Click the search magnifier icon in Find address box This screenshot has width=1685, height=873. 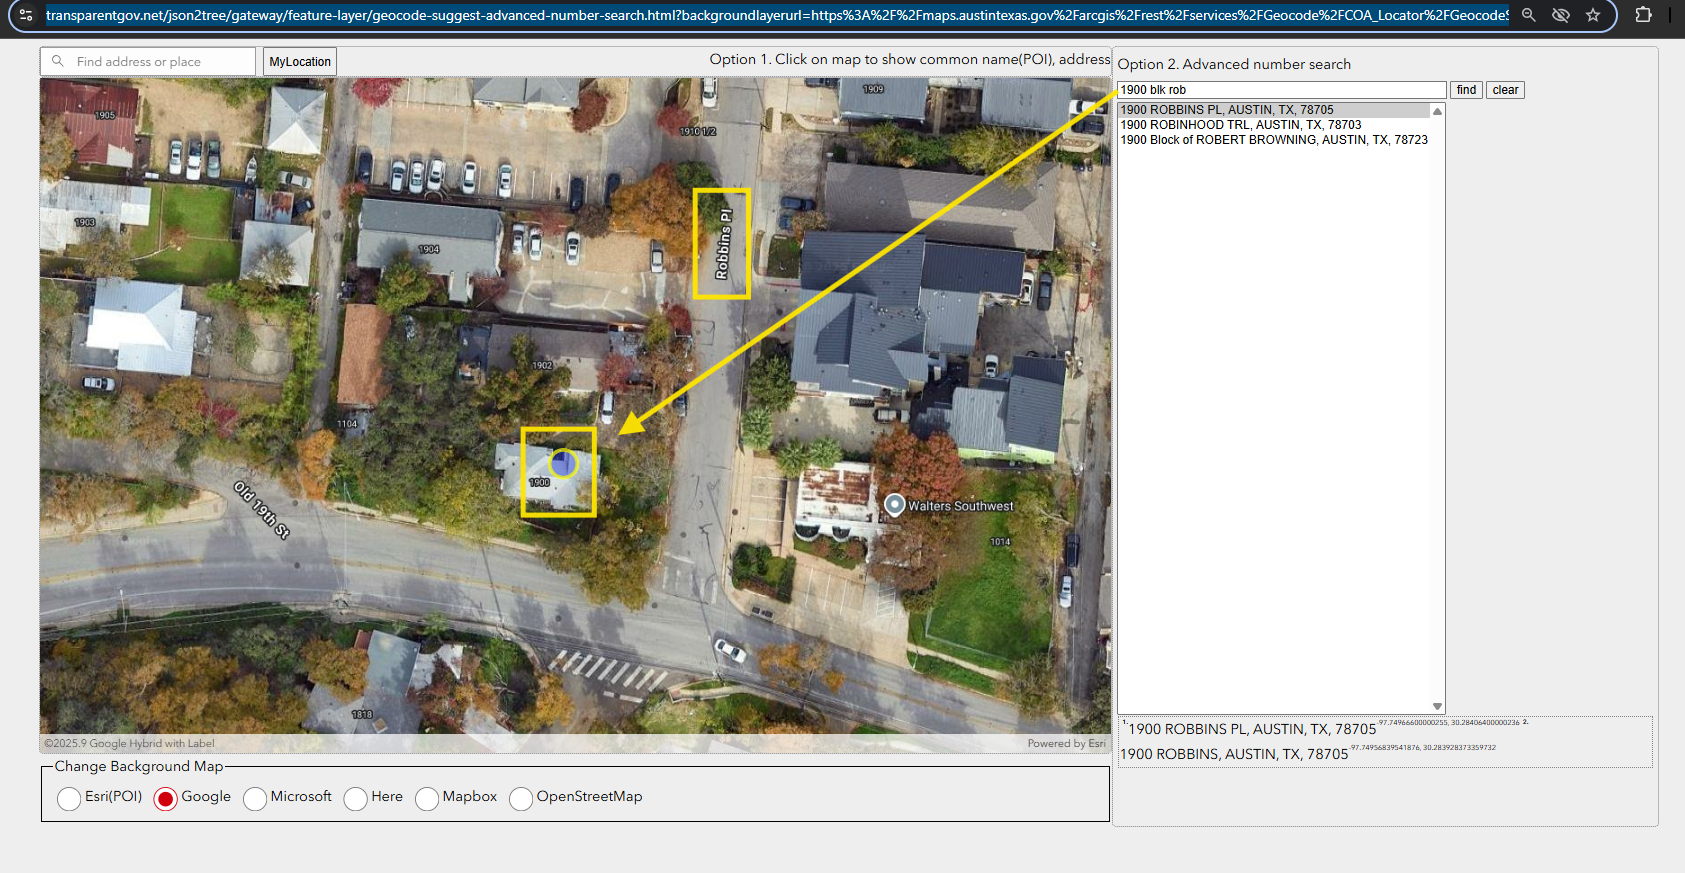[x=58, y=61]
